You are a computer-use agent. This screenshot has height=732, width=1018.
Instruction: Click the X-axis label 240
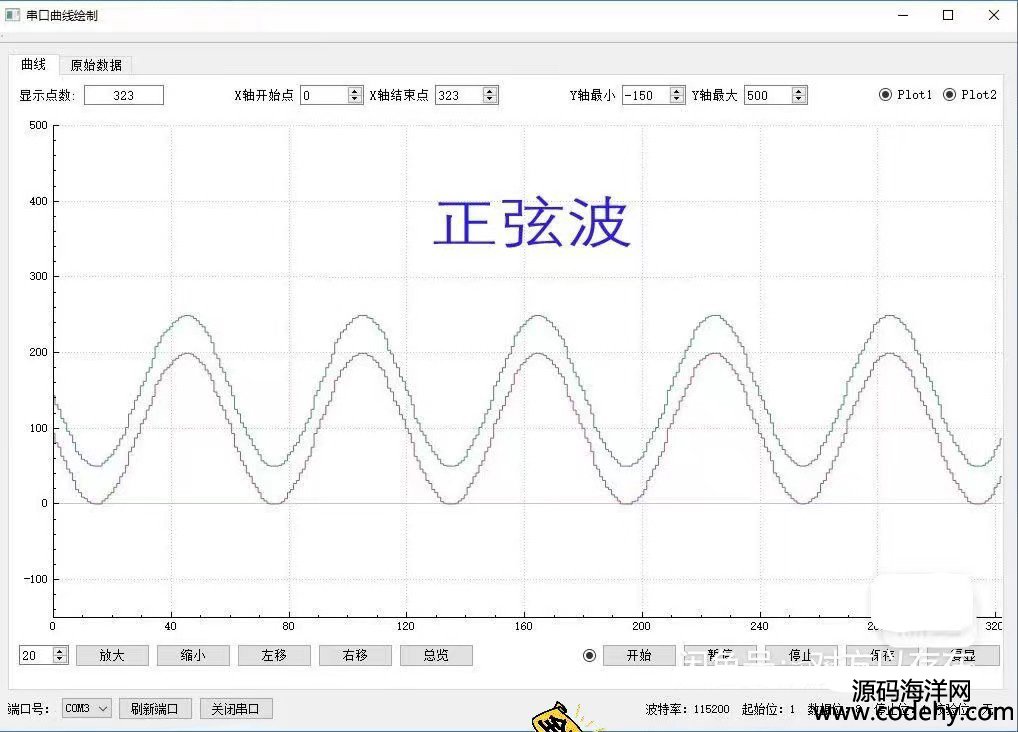click(x=759, y=626)
